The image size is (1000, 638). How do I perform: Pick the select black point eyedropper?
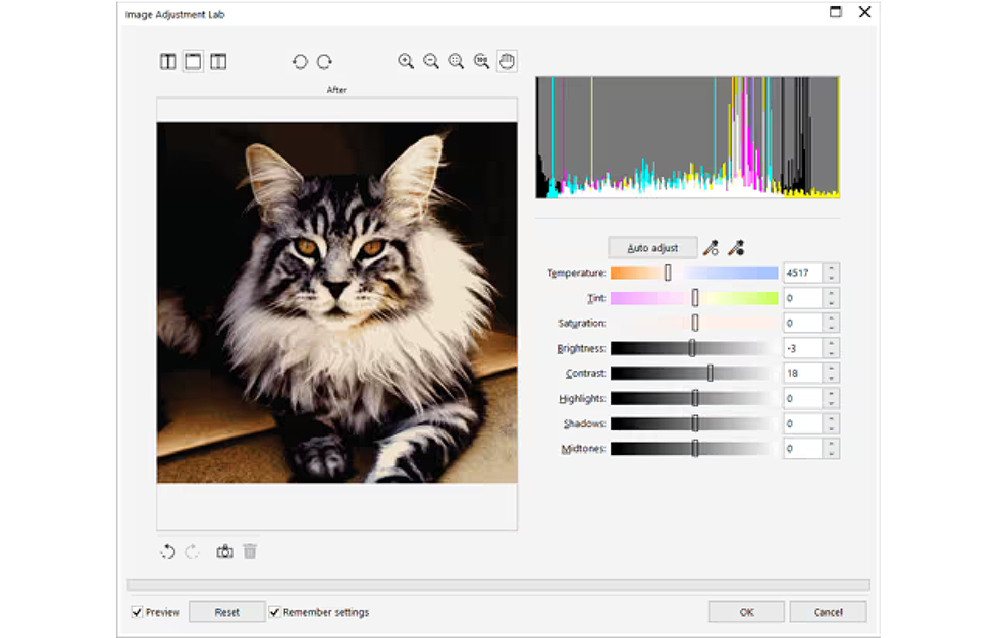(x=735, y=248)
